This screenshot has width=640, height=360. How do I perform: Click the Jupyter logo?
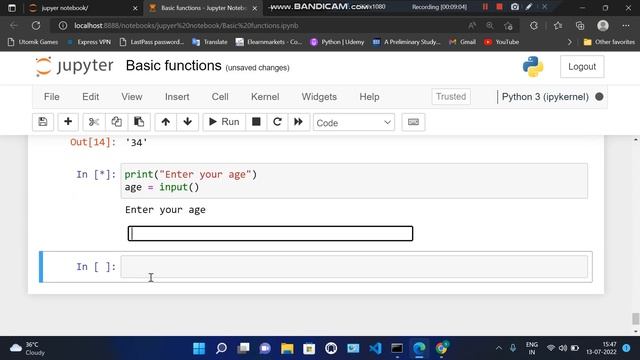(74, 67)
